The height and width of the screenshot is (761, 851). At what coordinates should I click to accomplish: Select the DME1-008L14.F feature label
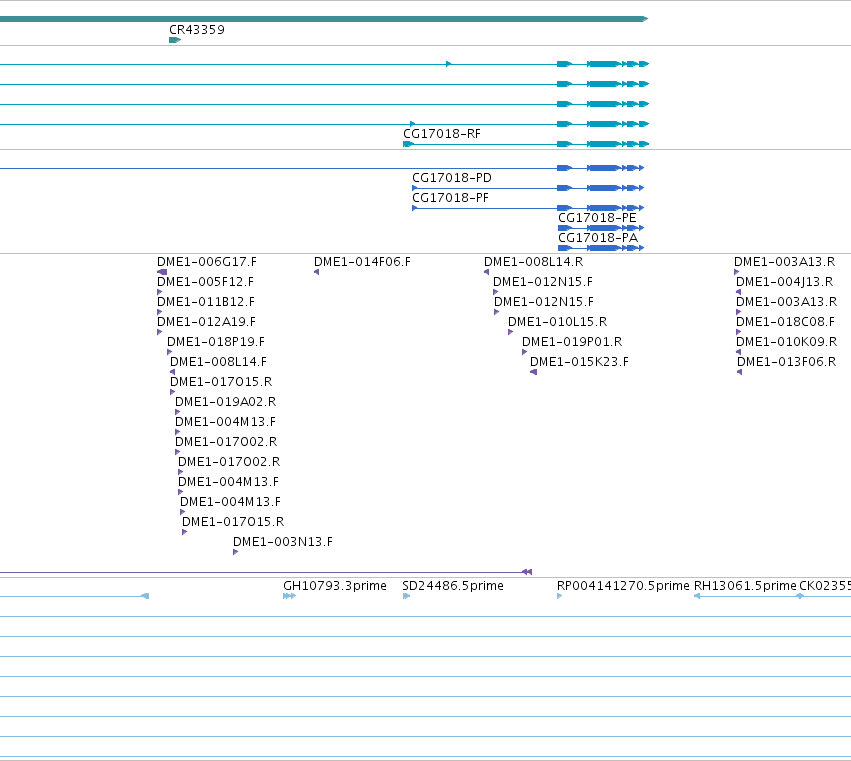click(218, 362)
